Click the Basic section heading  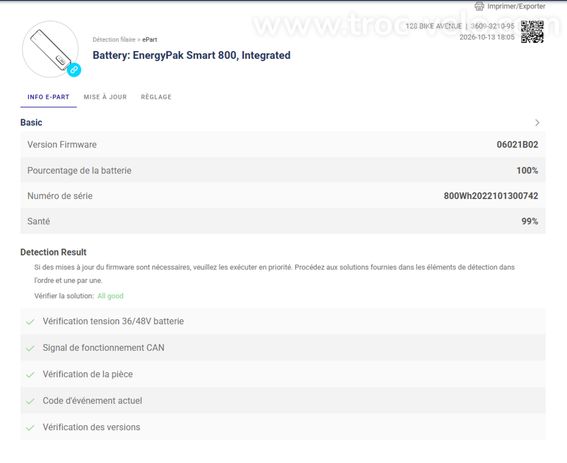[x=31, y=123]
